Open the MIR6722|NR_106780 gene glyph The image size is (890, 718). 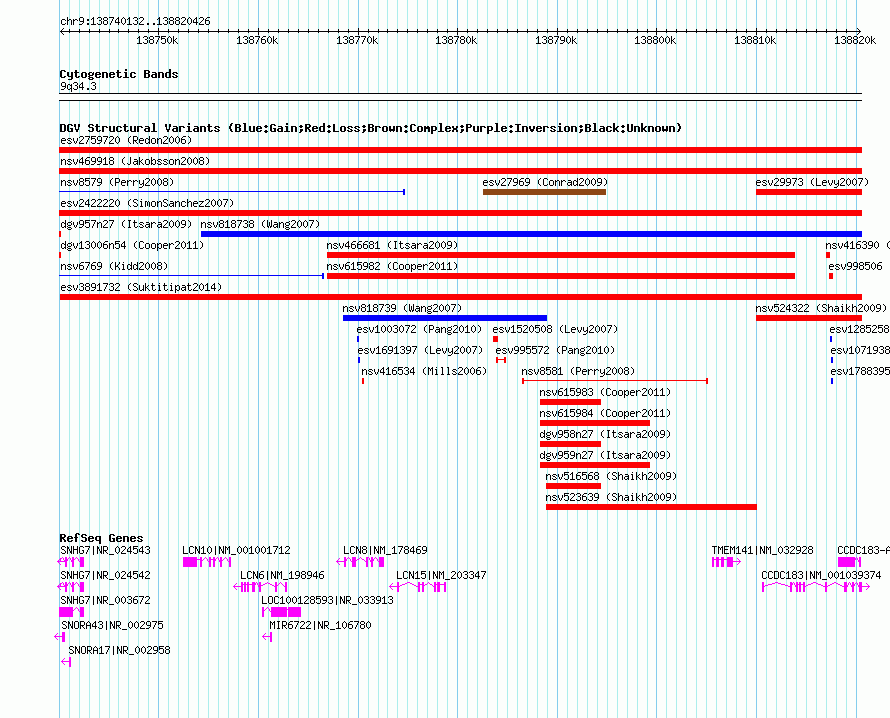coord(267,637)
